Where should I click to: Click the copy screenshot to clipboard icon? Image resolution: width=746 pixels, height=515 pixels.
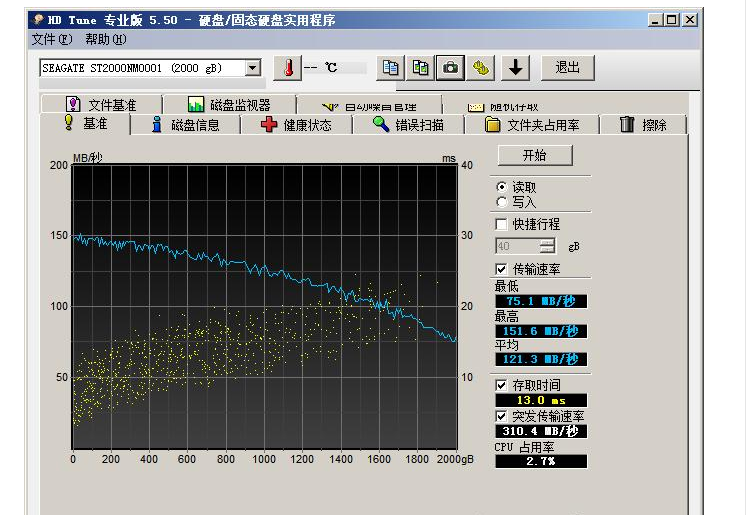[421, 68]
